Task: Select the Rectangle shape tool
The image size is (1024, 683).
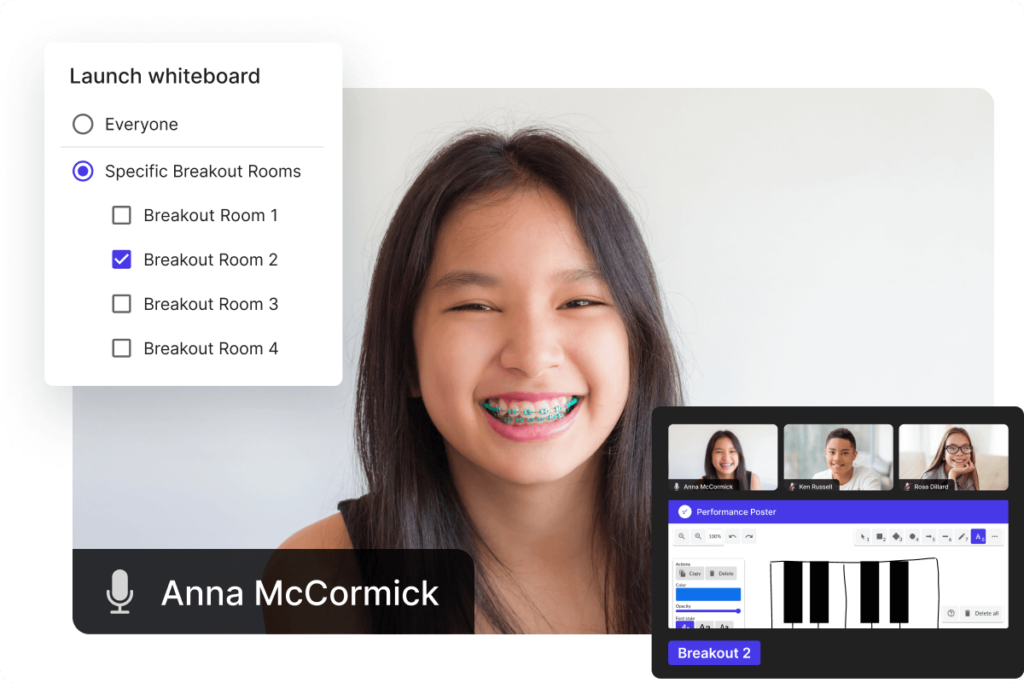Action: point(879,537)
